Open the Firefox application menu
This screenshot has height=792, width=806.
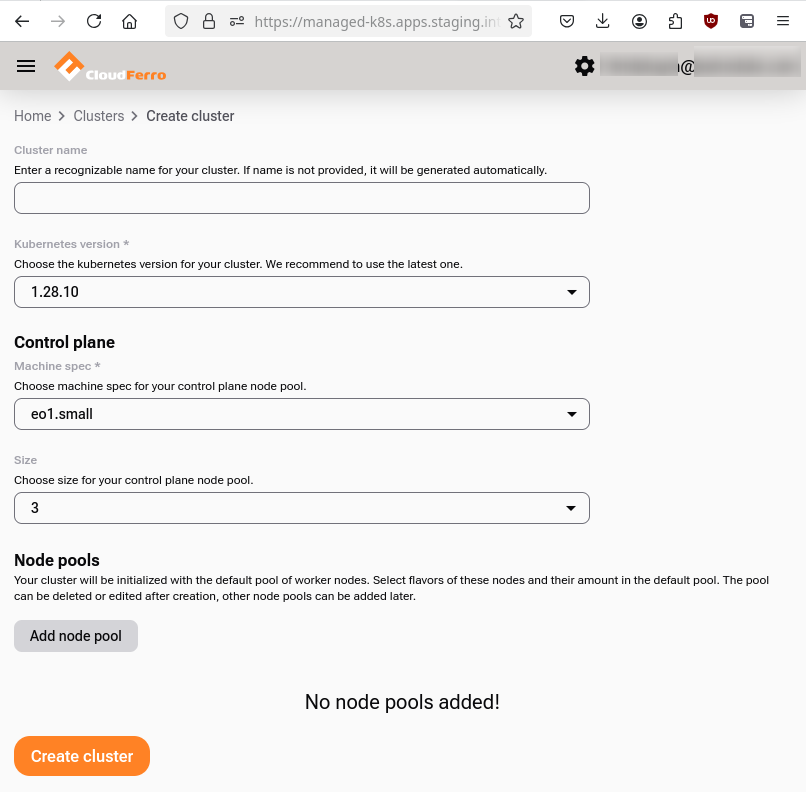tap(783, 21)
